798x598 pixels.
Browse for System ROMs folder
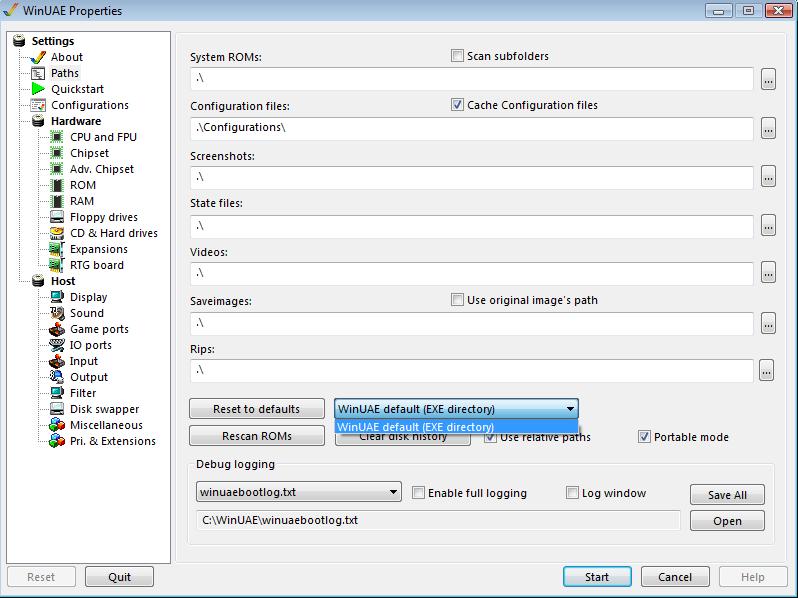point(768,79)
